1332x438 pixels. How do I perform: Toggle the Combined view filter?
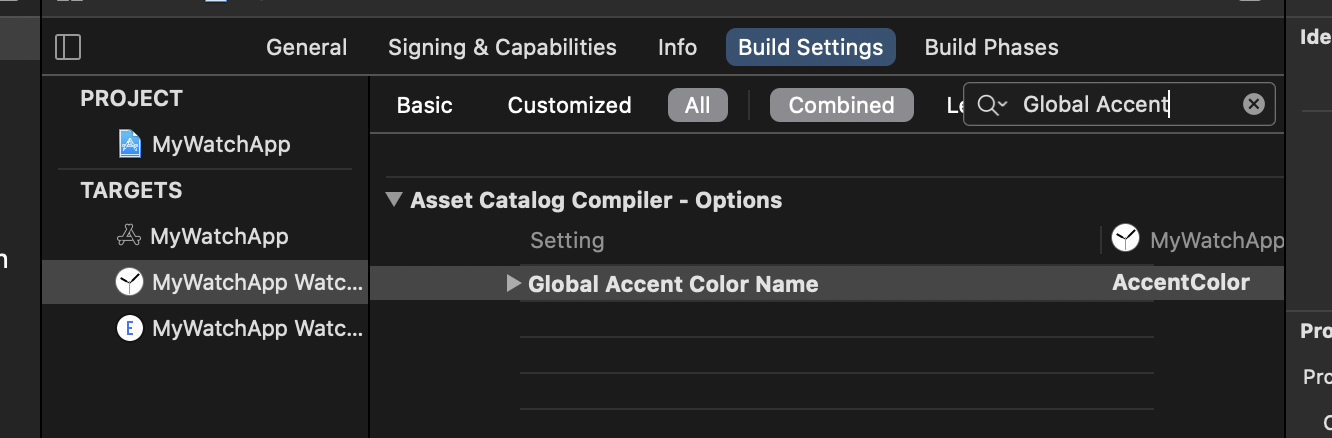(x=841, y=105)
